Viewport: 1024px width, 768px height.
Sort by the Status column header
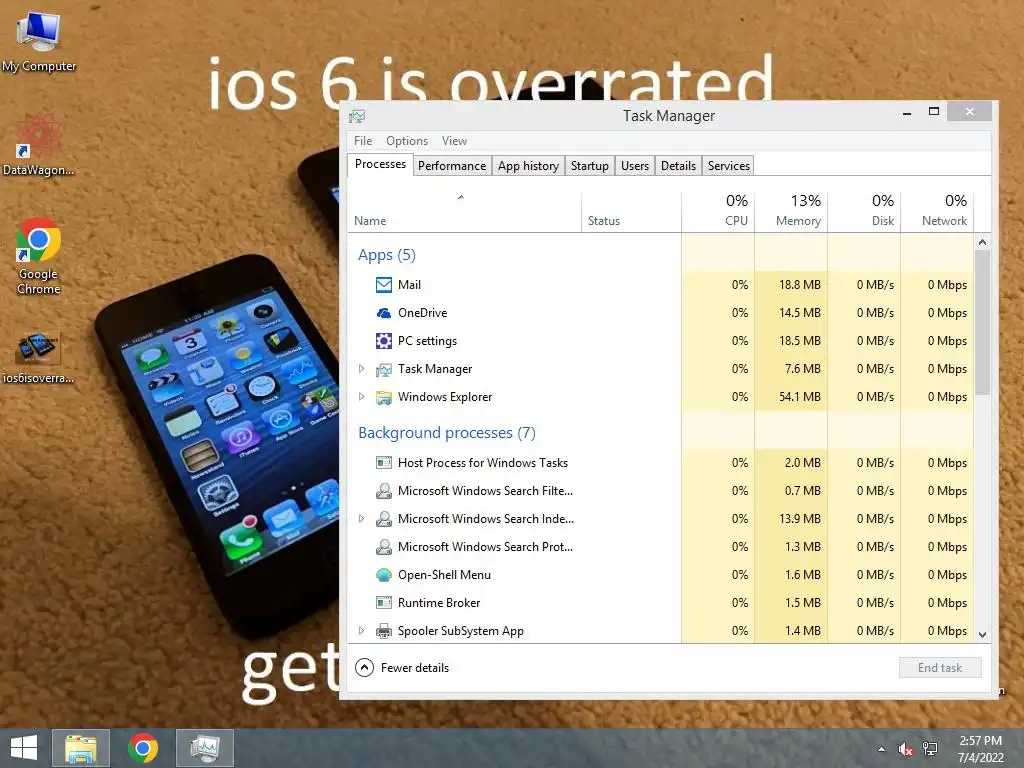tap(631, 212)
